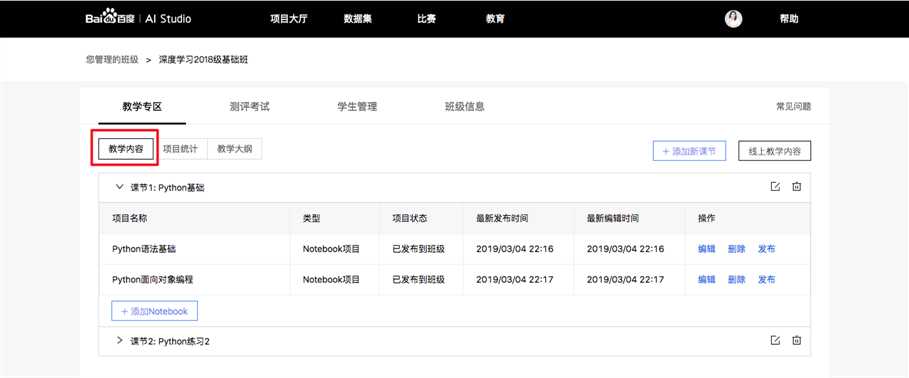Delete 课节2 Python练习2 with trash icon
The height and width of the screenshot is (378, 909).
click(797, 340)
